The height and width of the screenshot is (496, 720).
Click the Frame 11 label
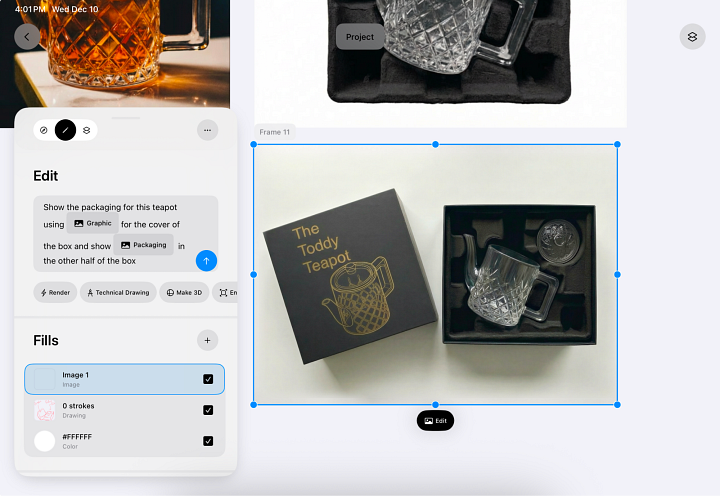(x=275, y=132)
